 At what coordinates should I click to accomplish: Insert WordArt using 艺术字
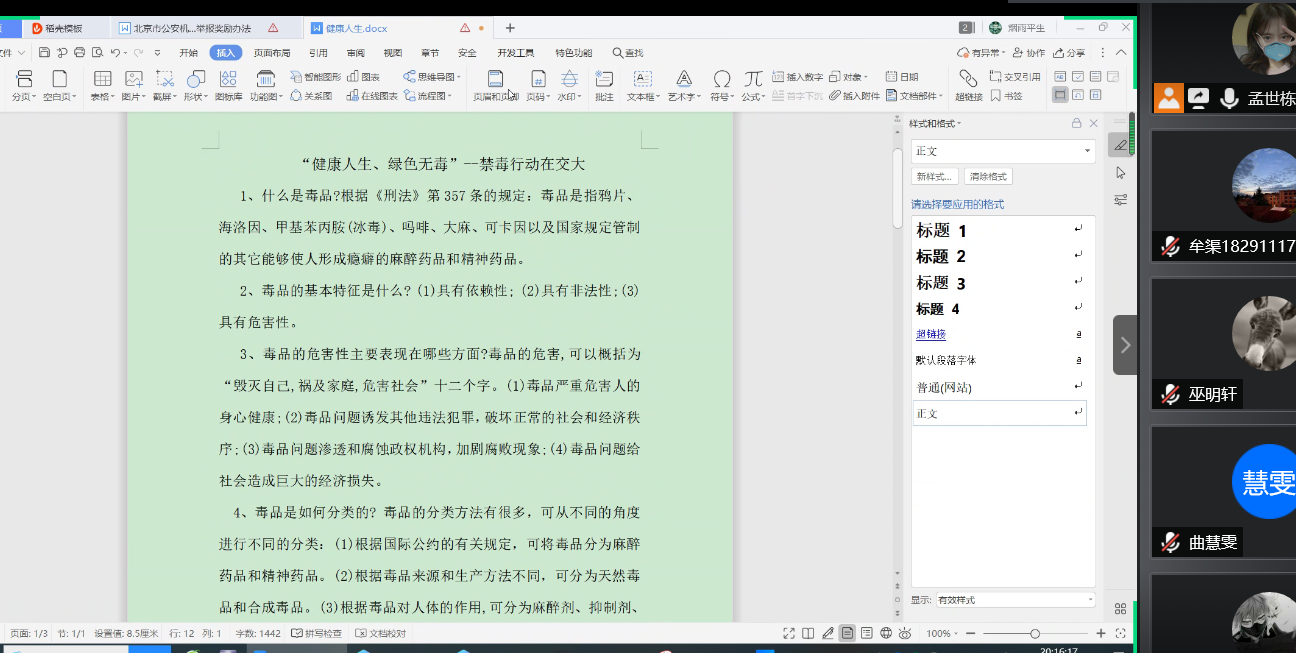684,80
